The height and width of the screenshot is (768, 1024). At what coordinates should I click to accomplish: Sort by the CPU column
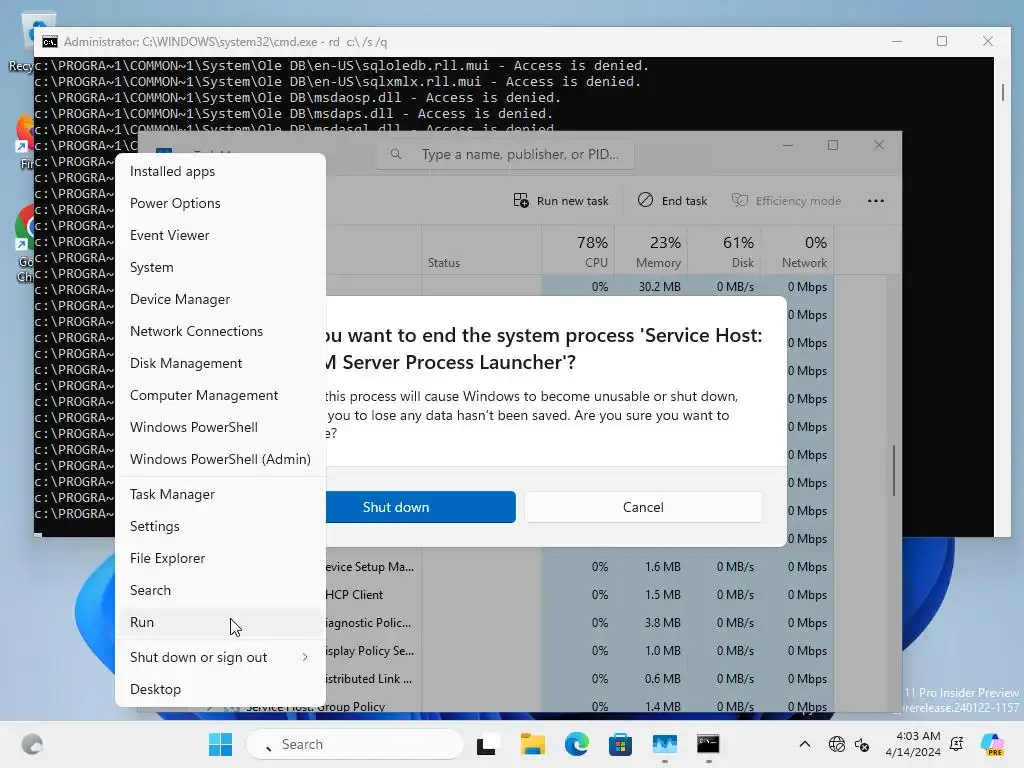pyautogui.click(x=578, y=251)
